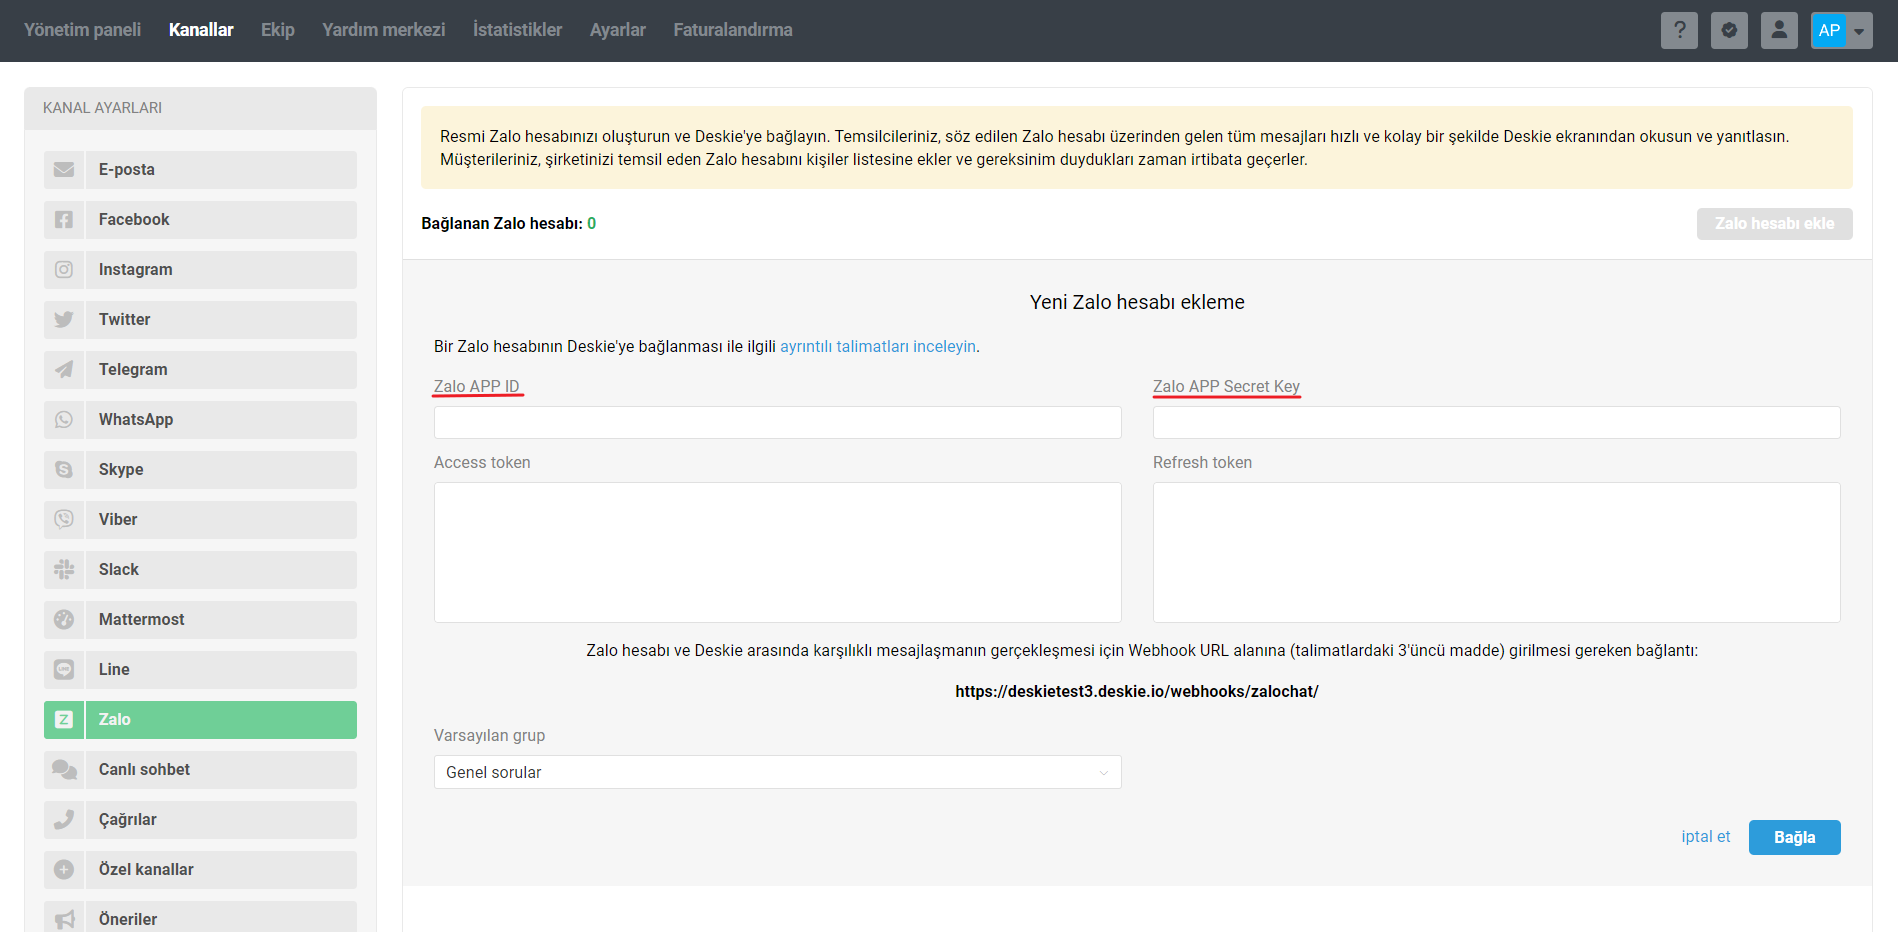Select the Çağrılar channel
The width and height of the screenshot is (1898, 932).
[200, 820]
